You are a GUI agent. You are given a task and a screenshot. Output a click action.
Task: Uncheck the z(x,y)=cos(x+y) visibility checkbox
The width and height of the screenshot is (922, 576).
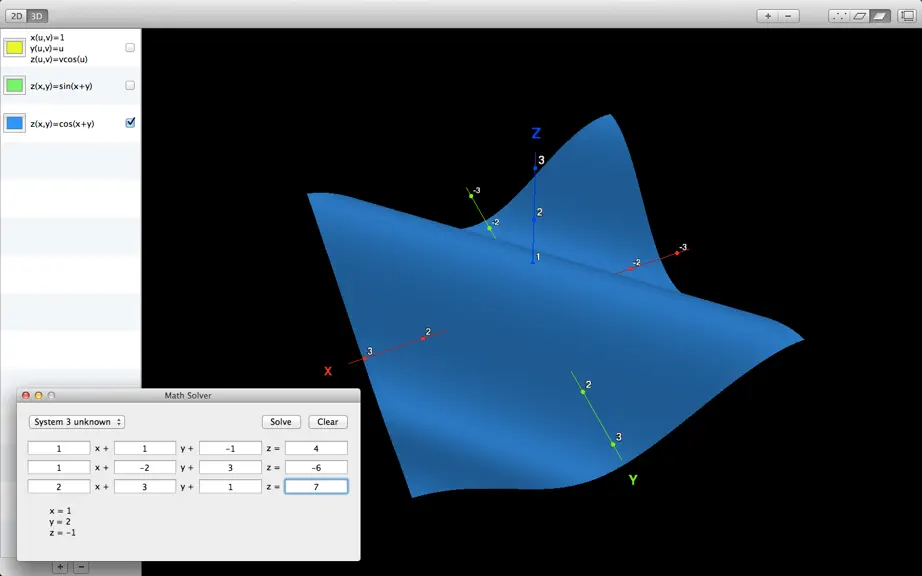coord(130,123)
